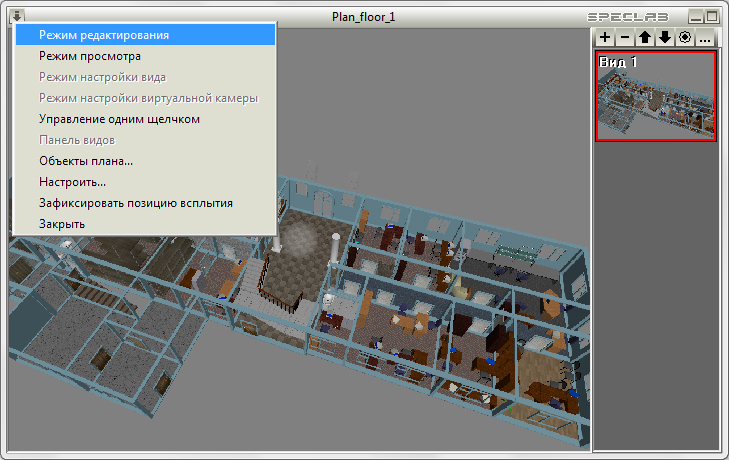Move view up with up arrow

click(x=645, y=38)
